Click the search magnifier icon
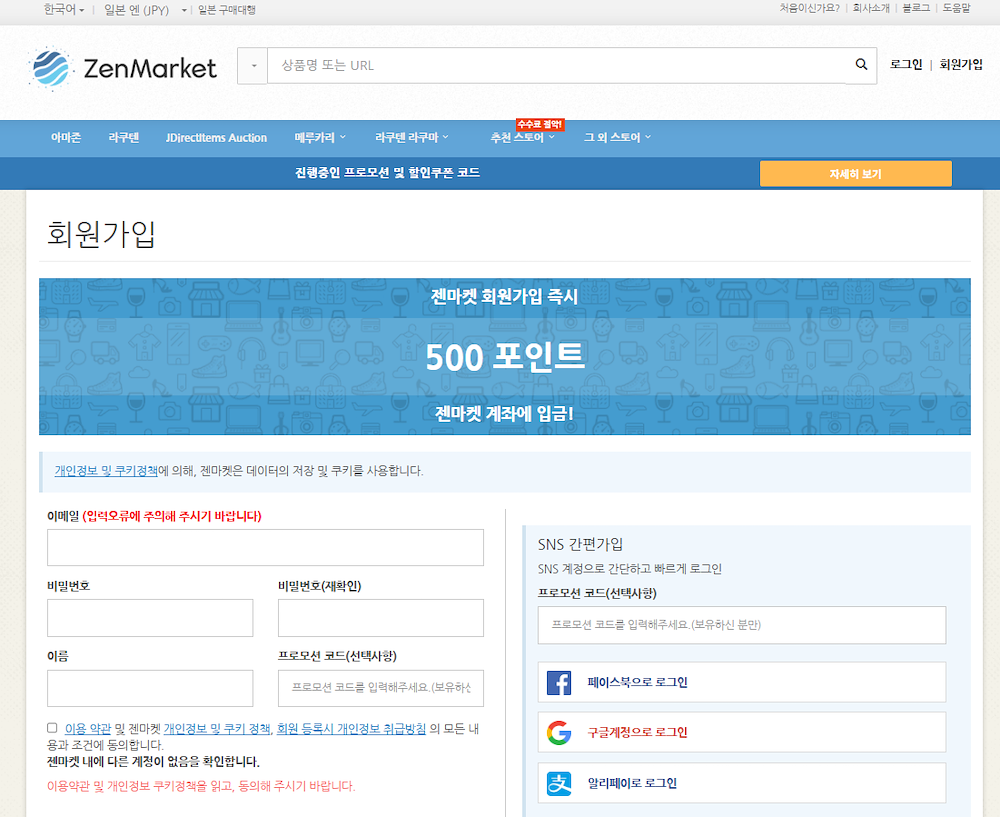Viewport: 1000px width, 817px height. coord(861,64)
